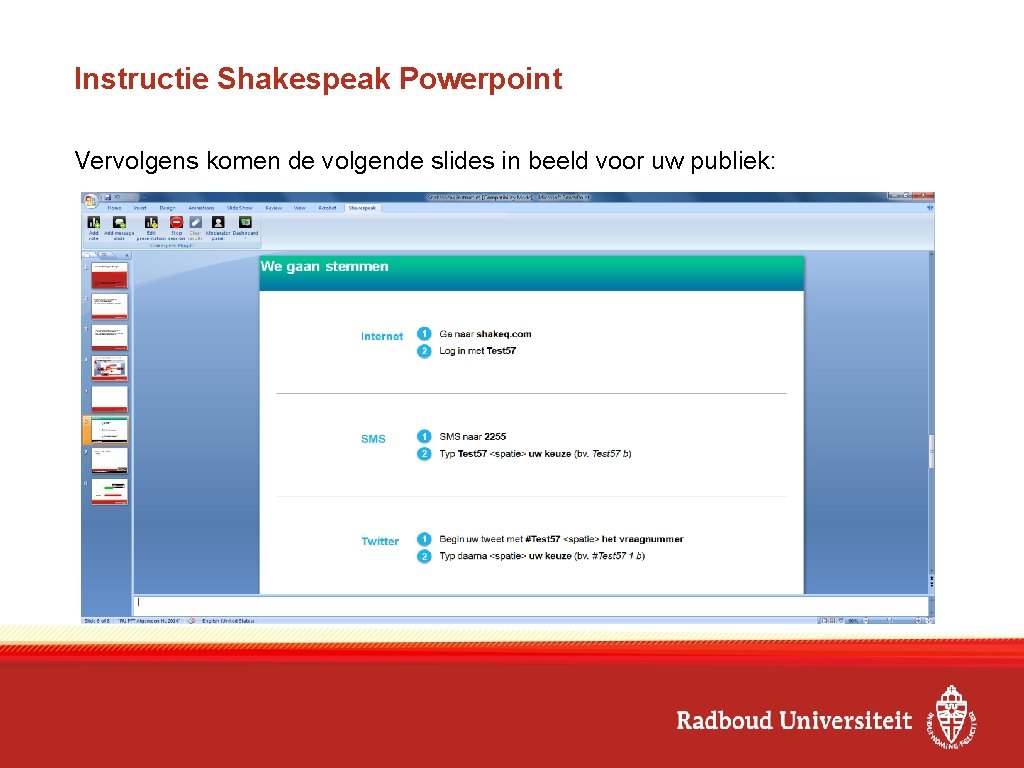The width and height of the screenshot is (1024, 768).
Task: Open the View ribbon tab
Action: (x=300, y=208)
